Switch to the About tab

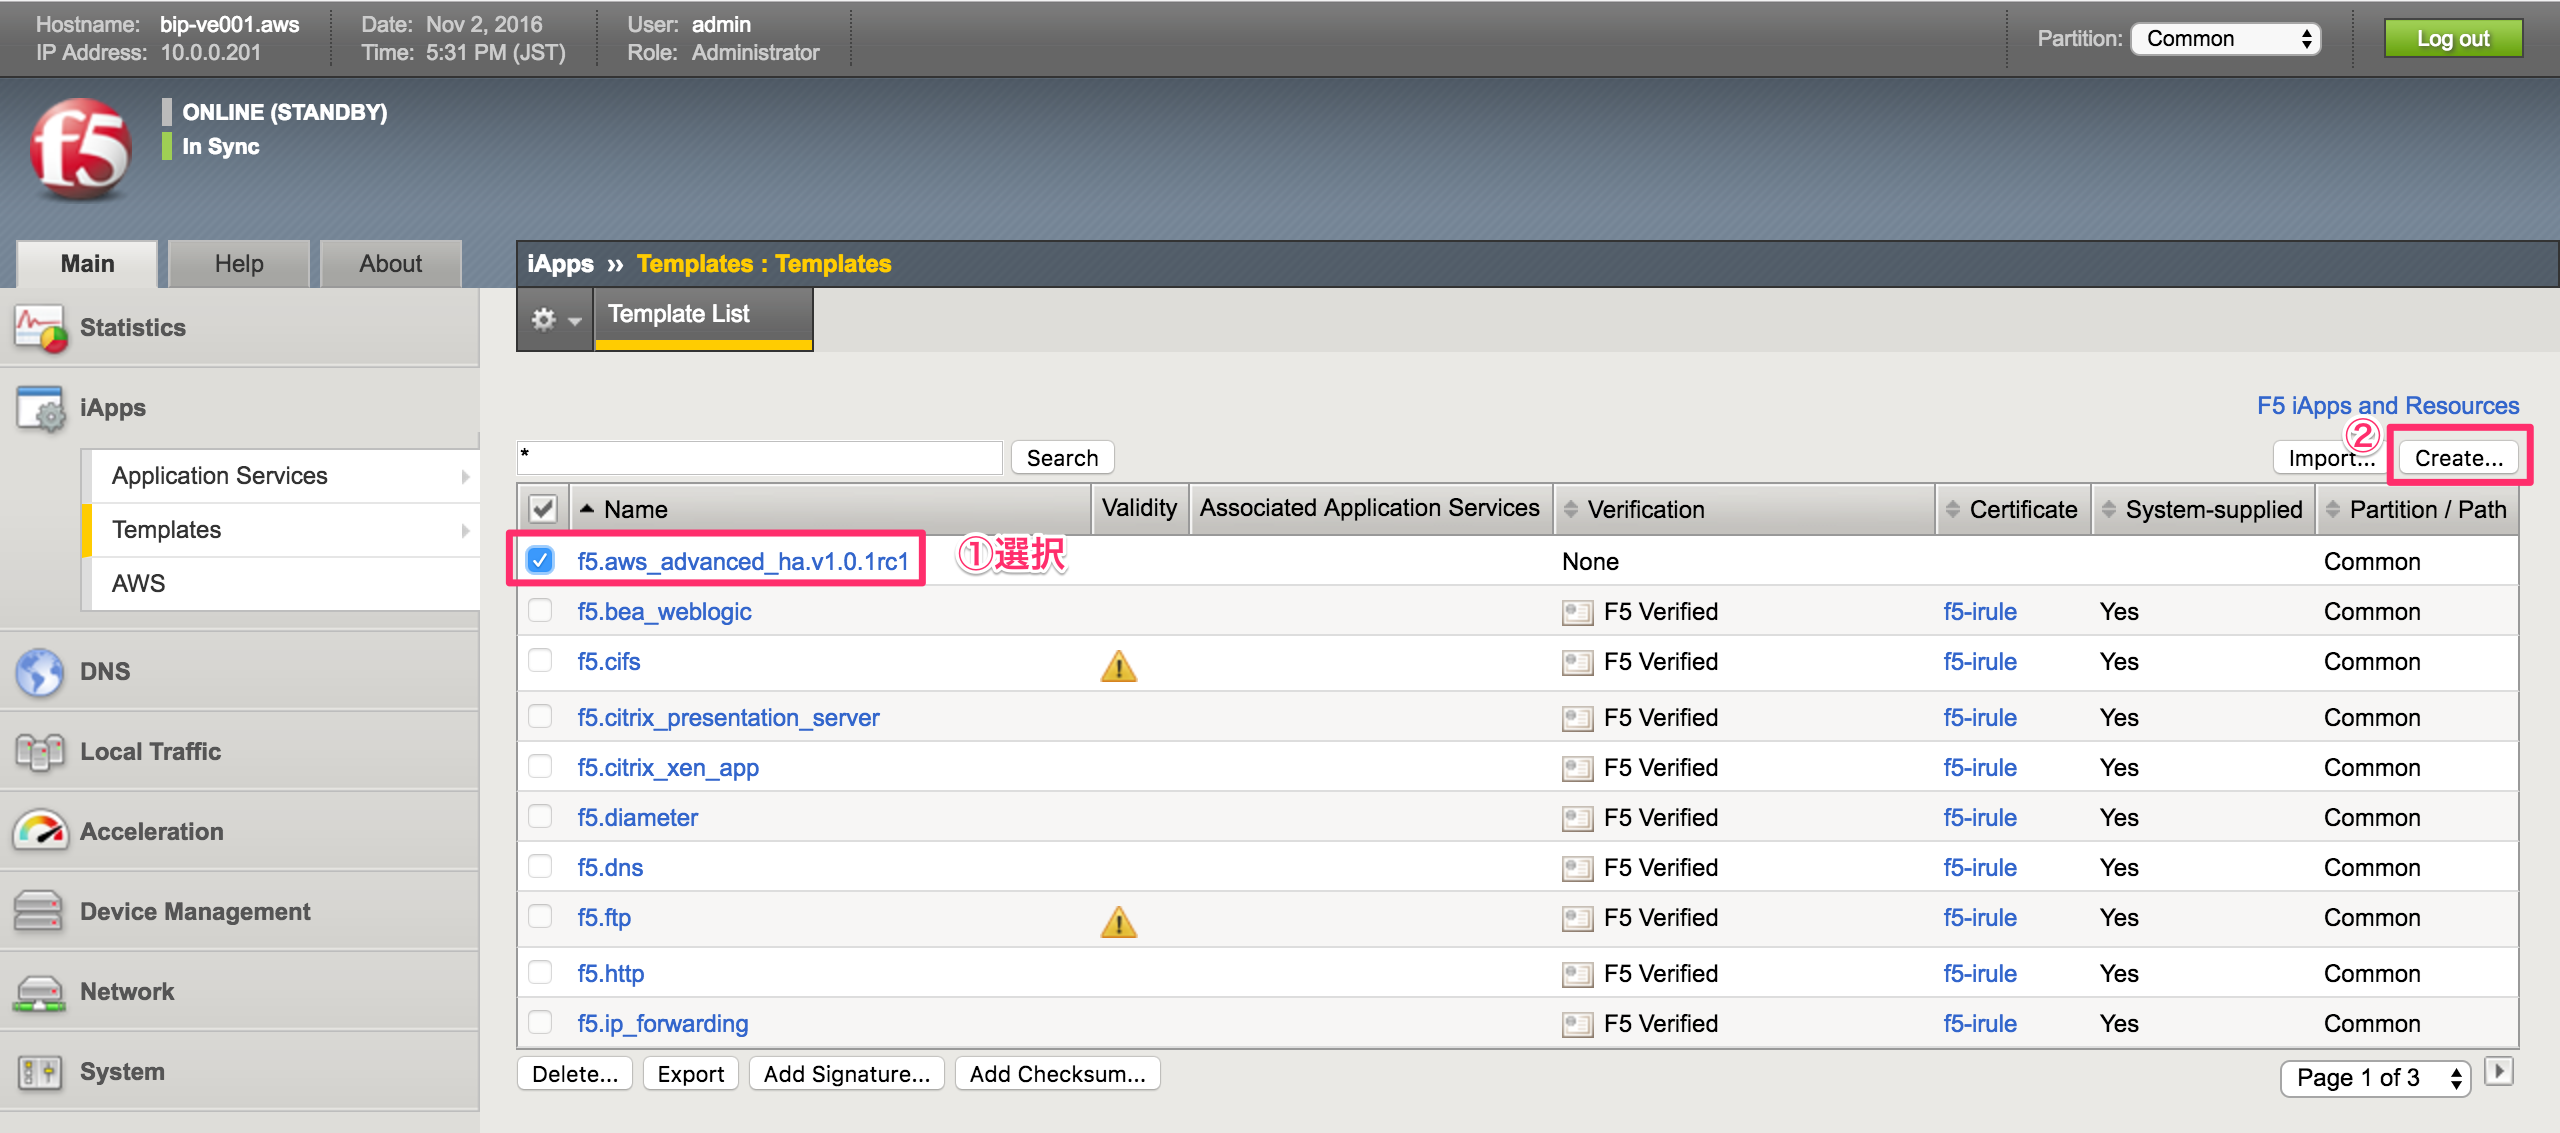click(x=391, y=264)
